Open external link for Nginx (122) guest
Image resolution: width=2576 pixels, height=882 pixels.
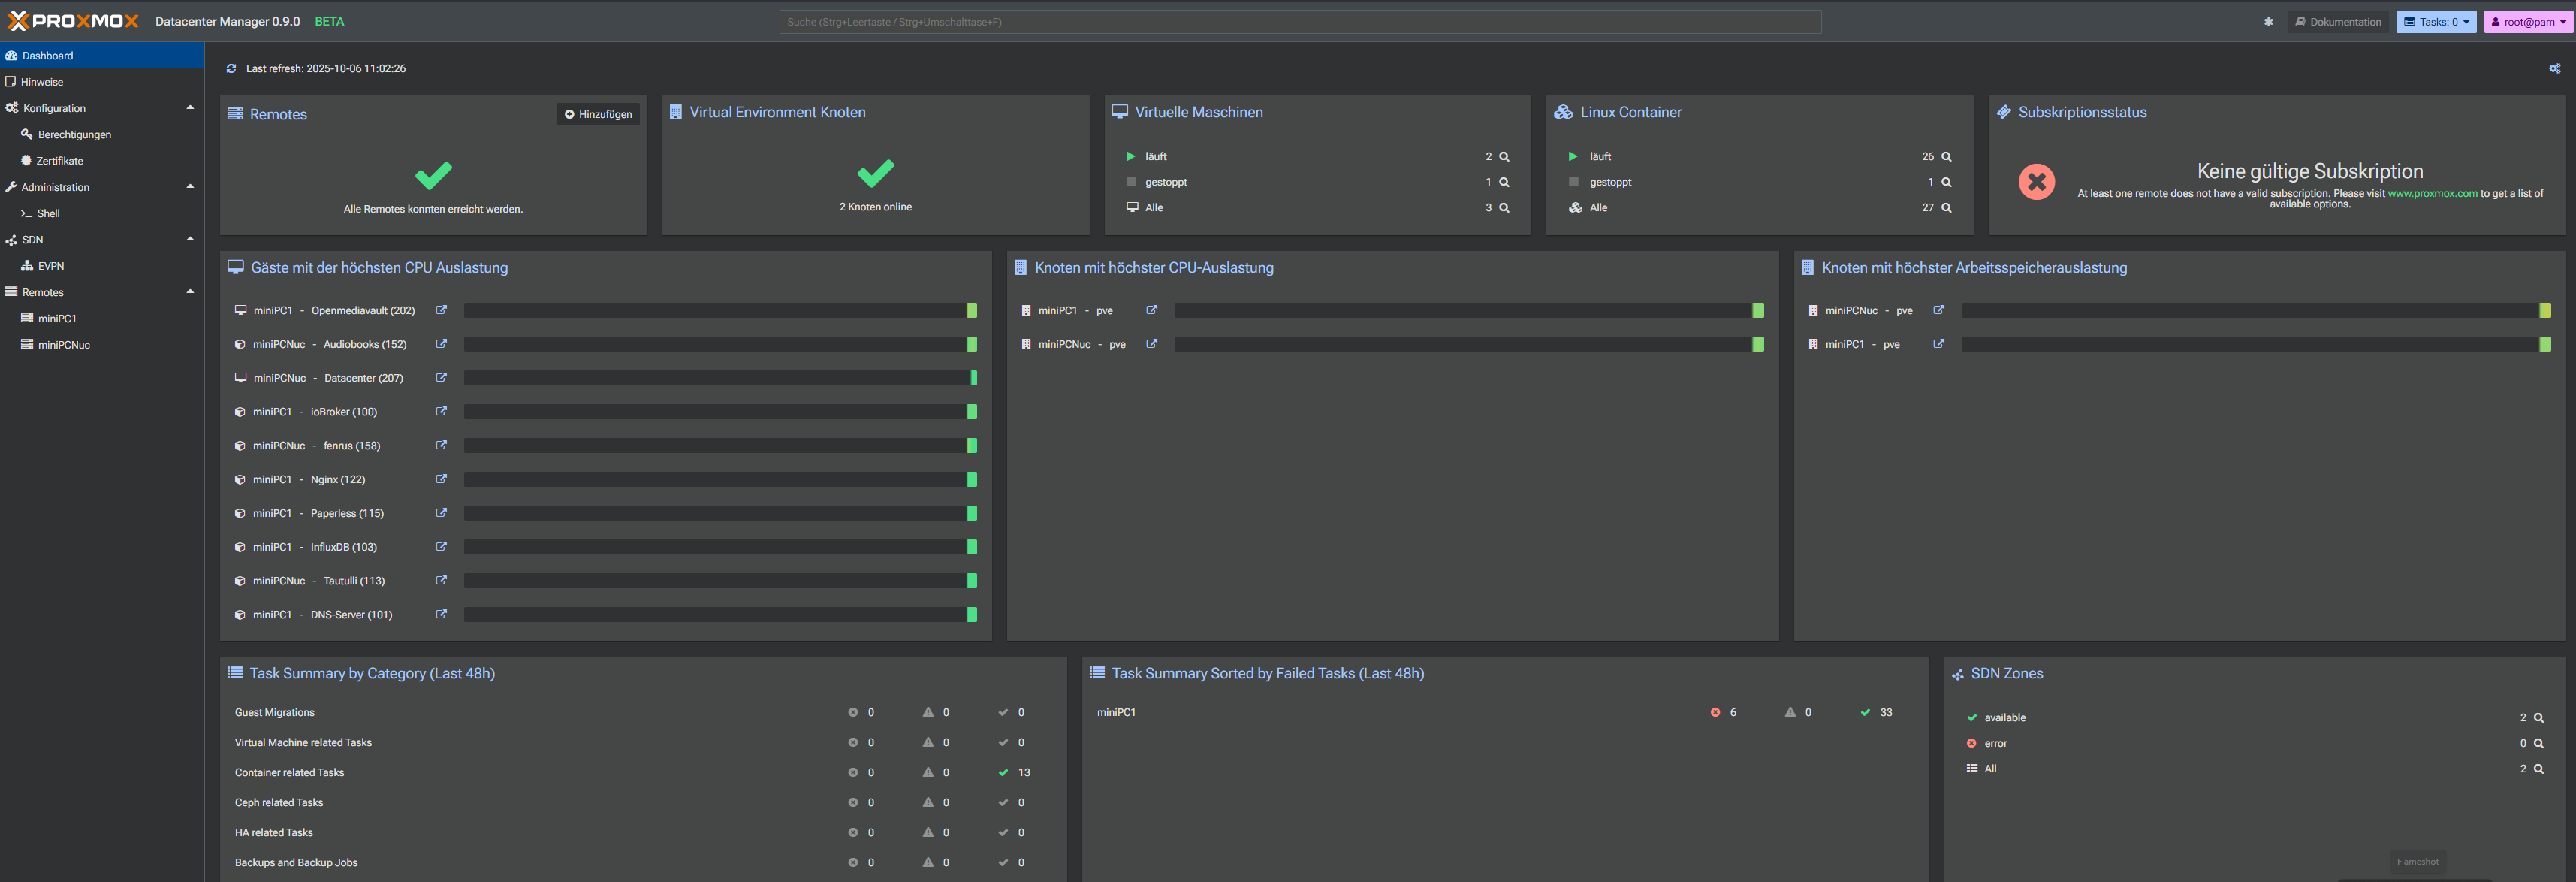click(441, 479)
